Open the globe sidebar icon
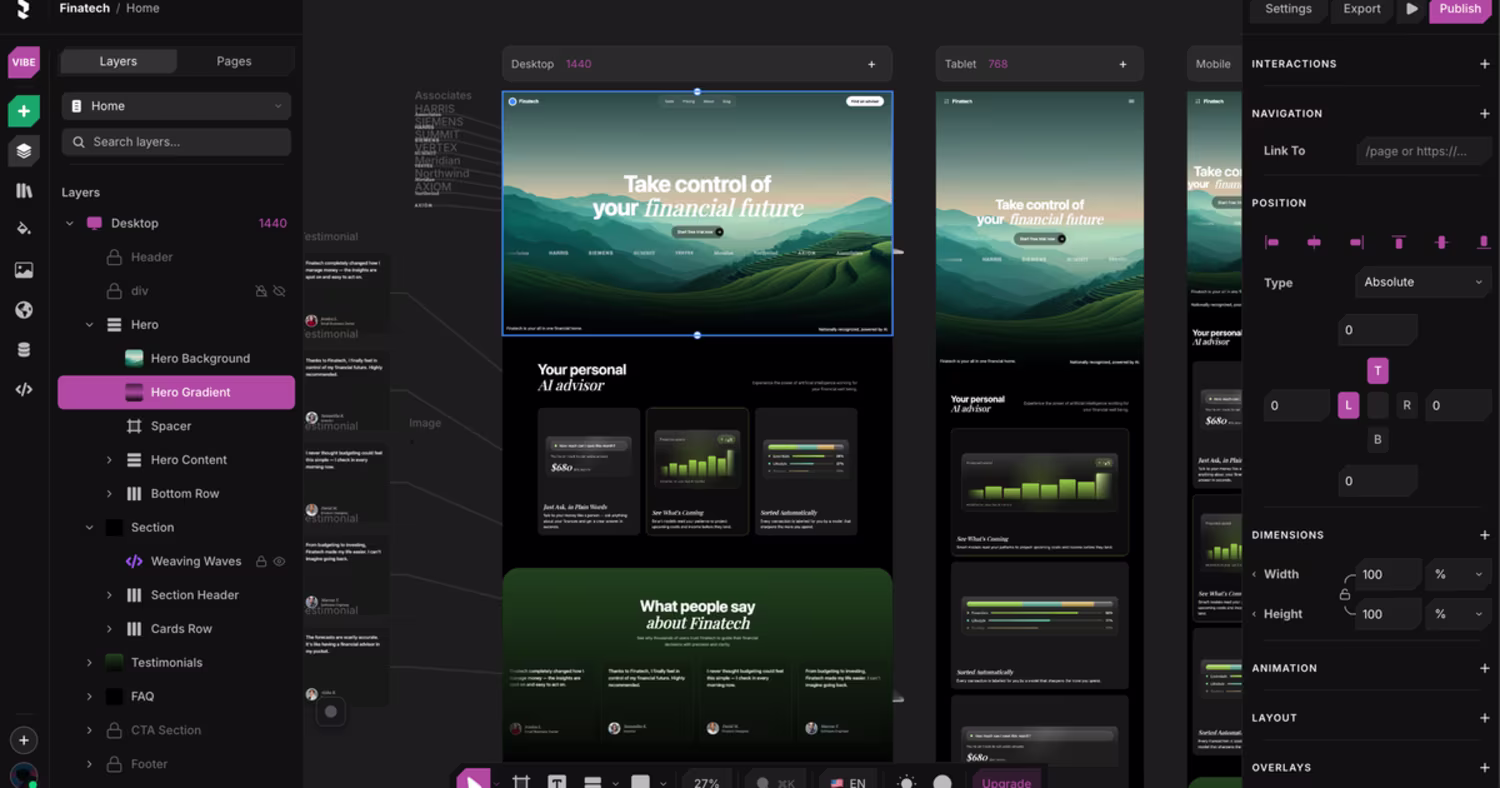Screen dimensions: 1500x788 click(24, 310)
